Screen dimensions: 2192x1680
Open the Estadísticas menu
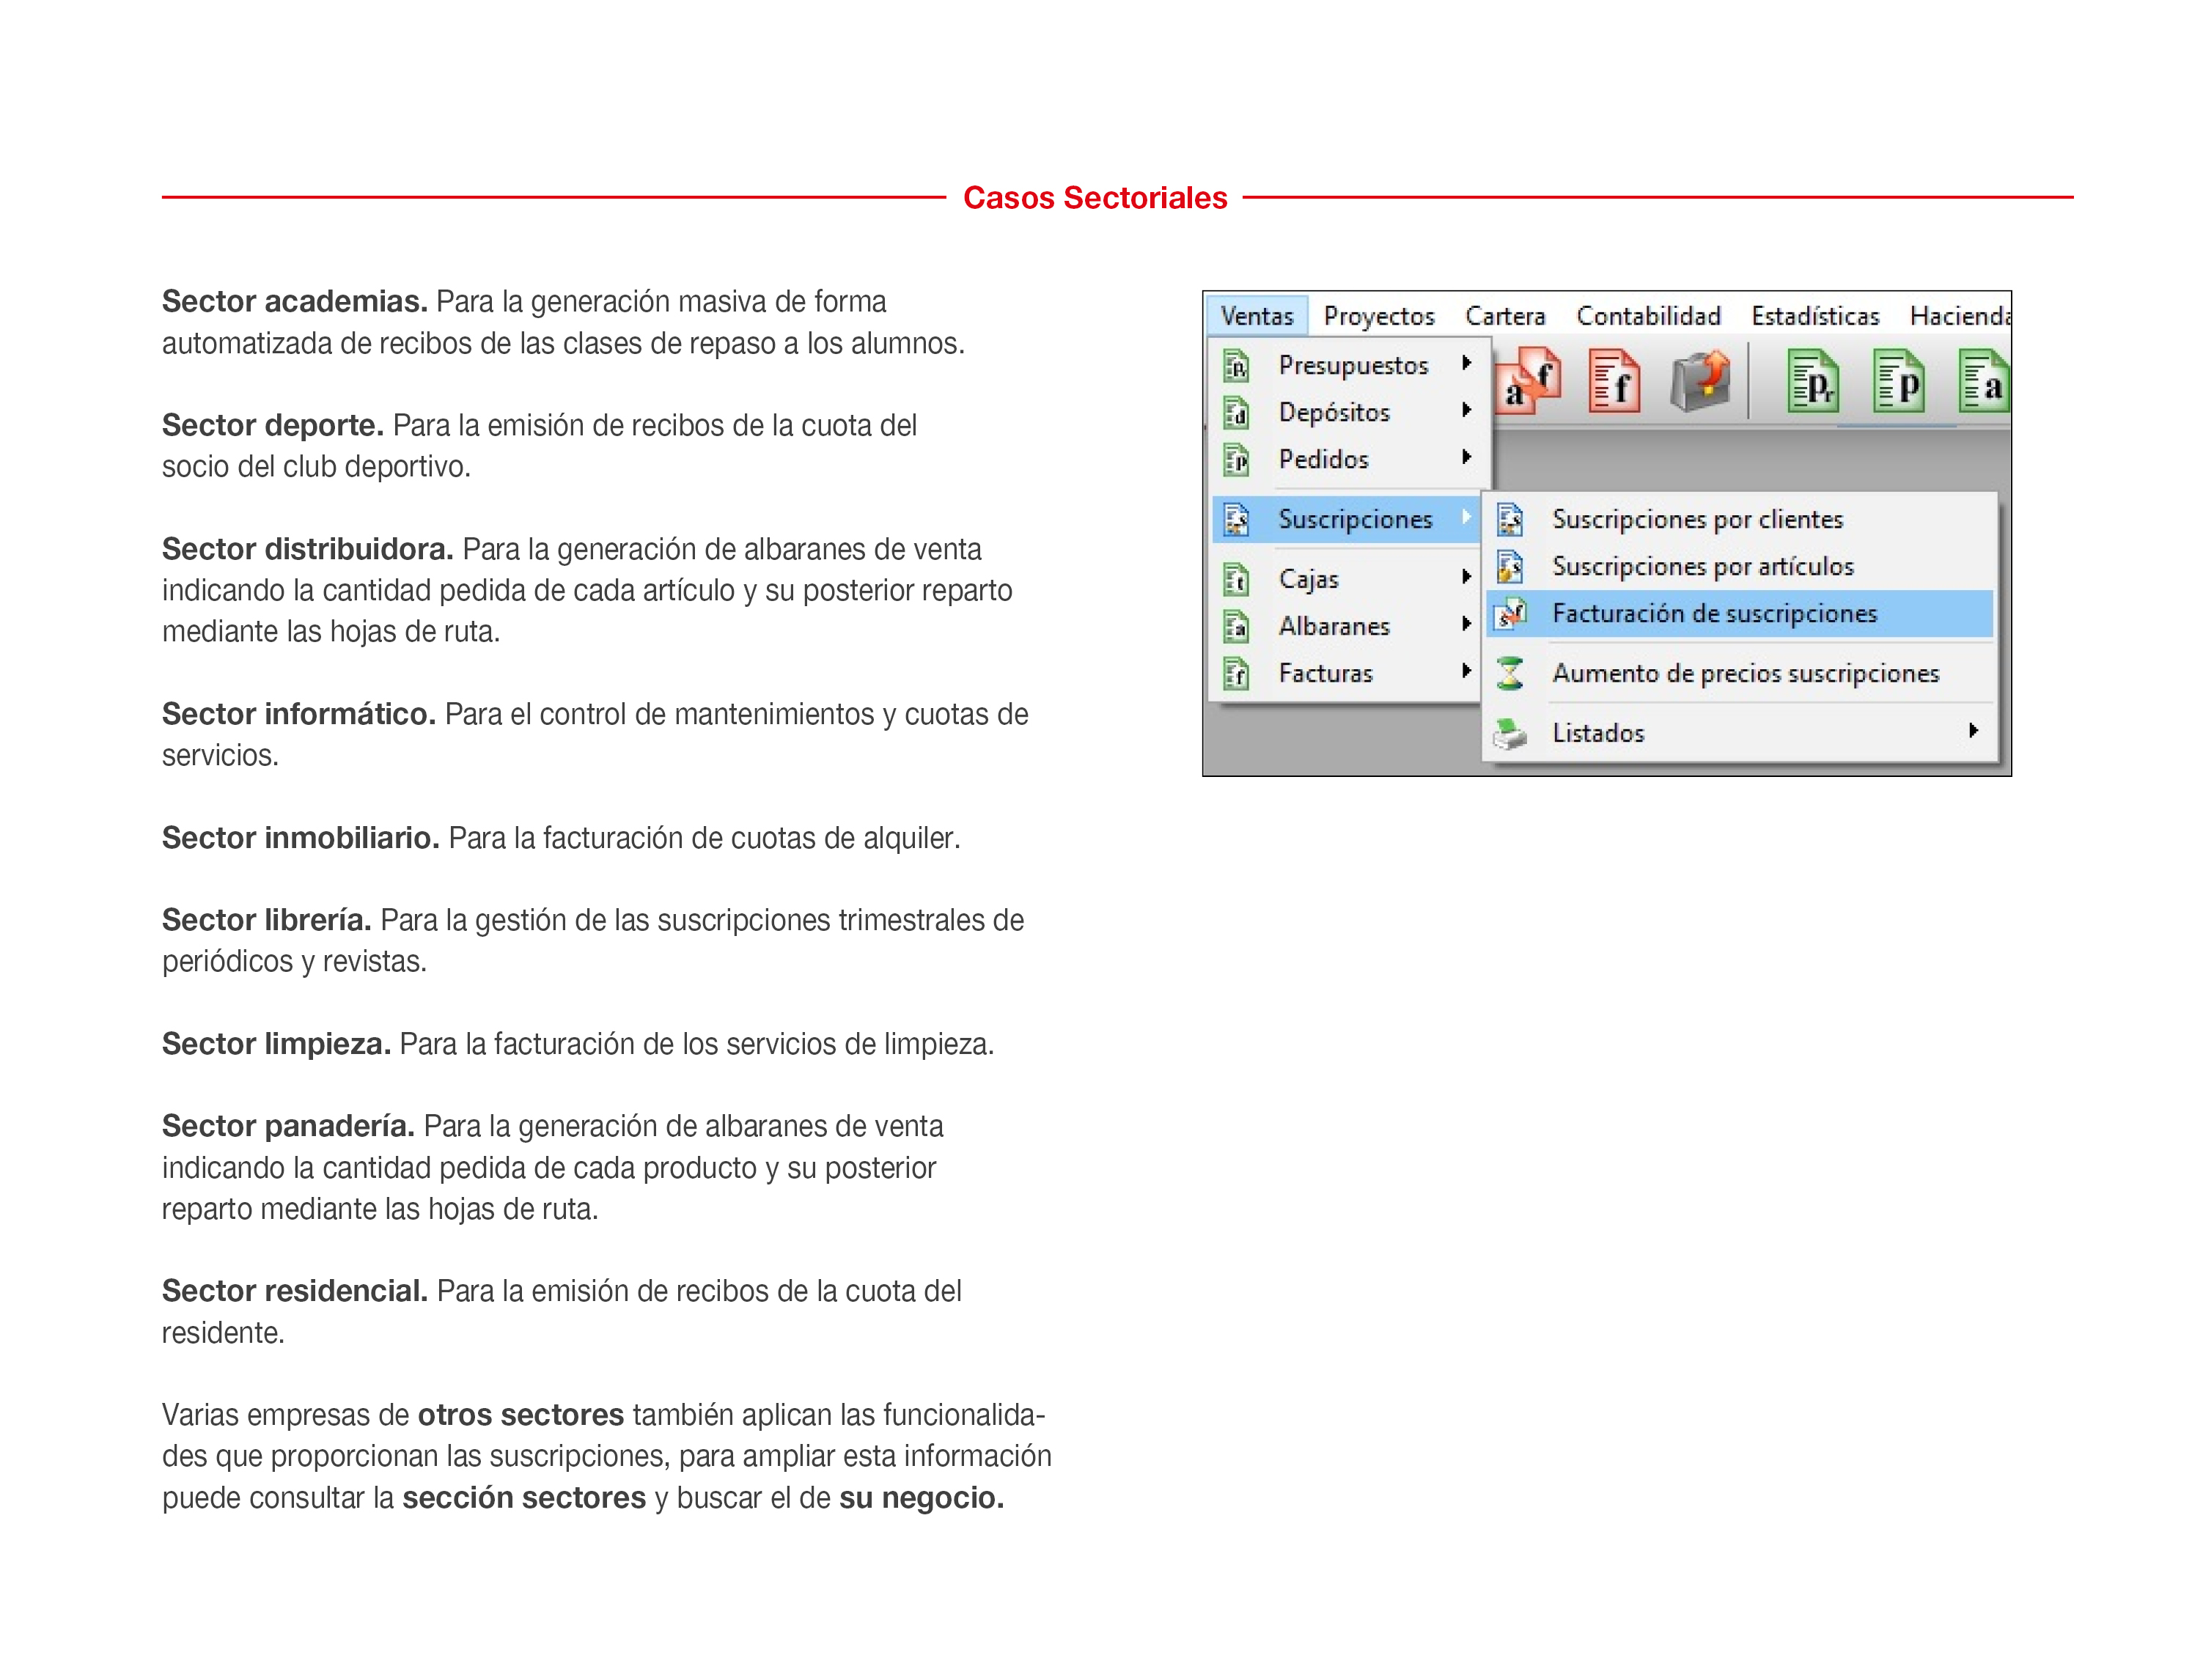click(1815, 316)
